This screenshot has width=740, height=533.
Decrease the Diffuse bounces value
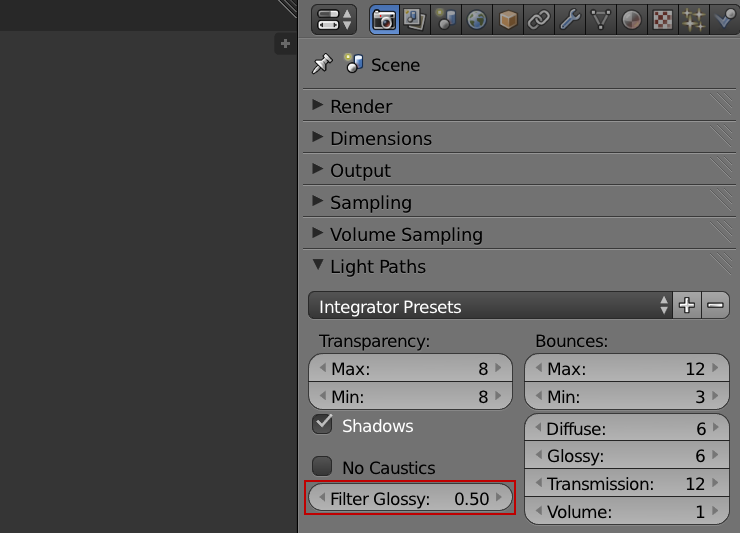pyautogui.click(x=538, y=427)
